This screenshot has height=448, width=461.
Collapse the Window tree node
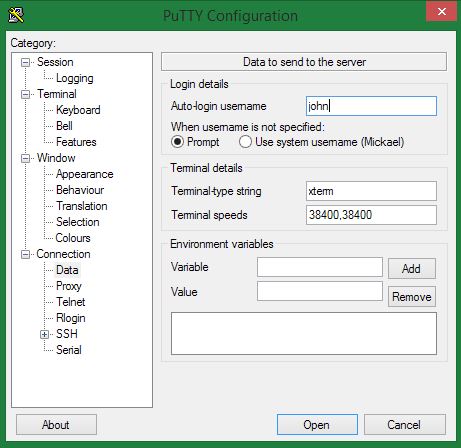click(25, 158)
